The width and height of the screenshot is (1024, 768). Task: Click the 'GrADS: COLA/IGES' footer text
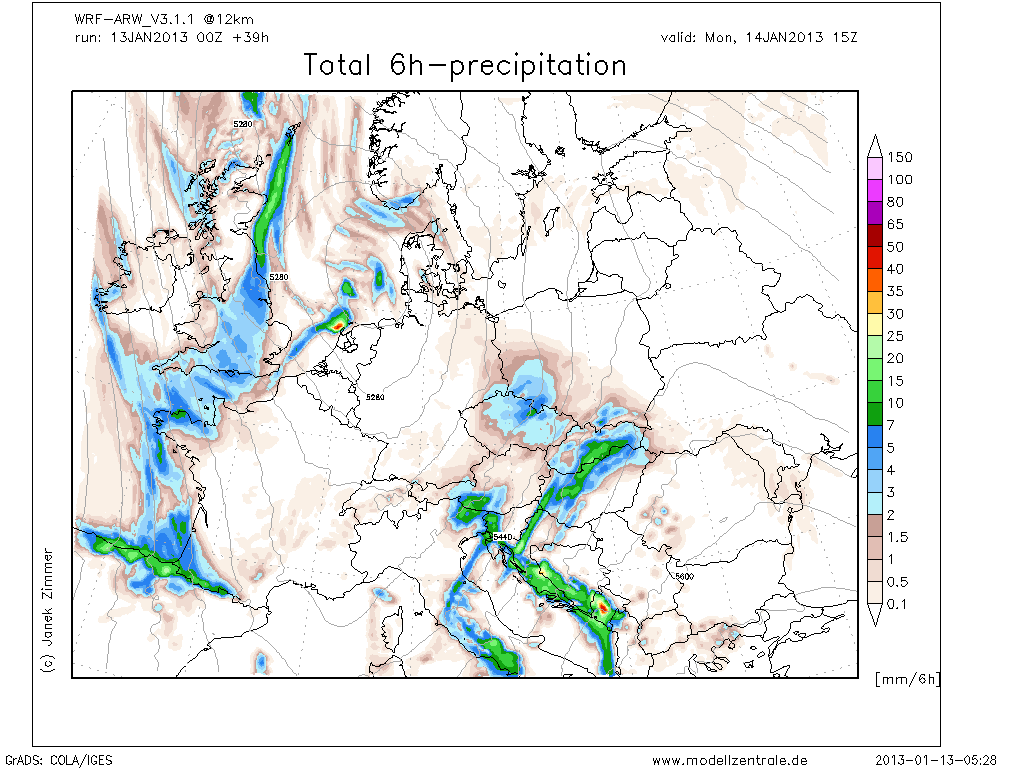pos(59,760)
